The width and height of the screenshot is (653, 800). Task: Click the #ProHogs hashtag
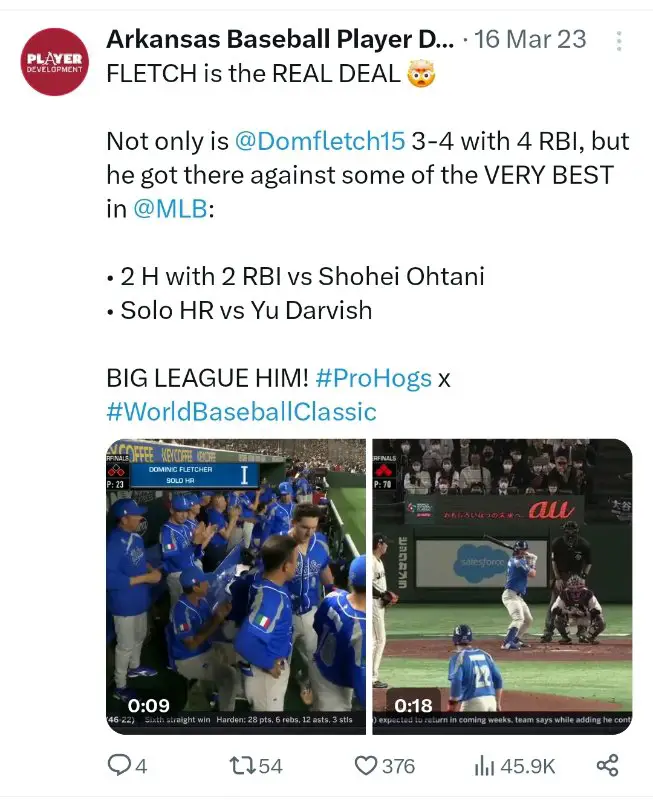point(373,379)
